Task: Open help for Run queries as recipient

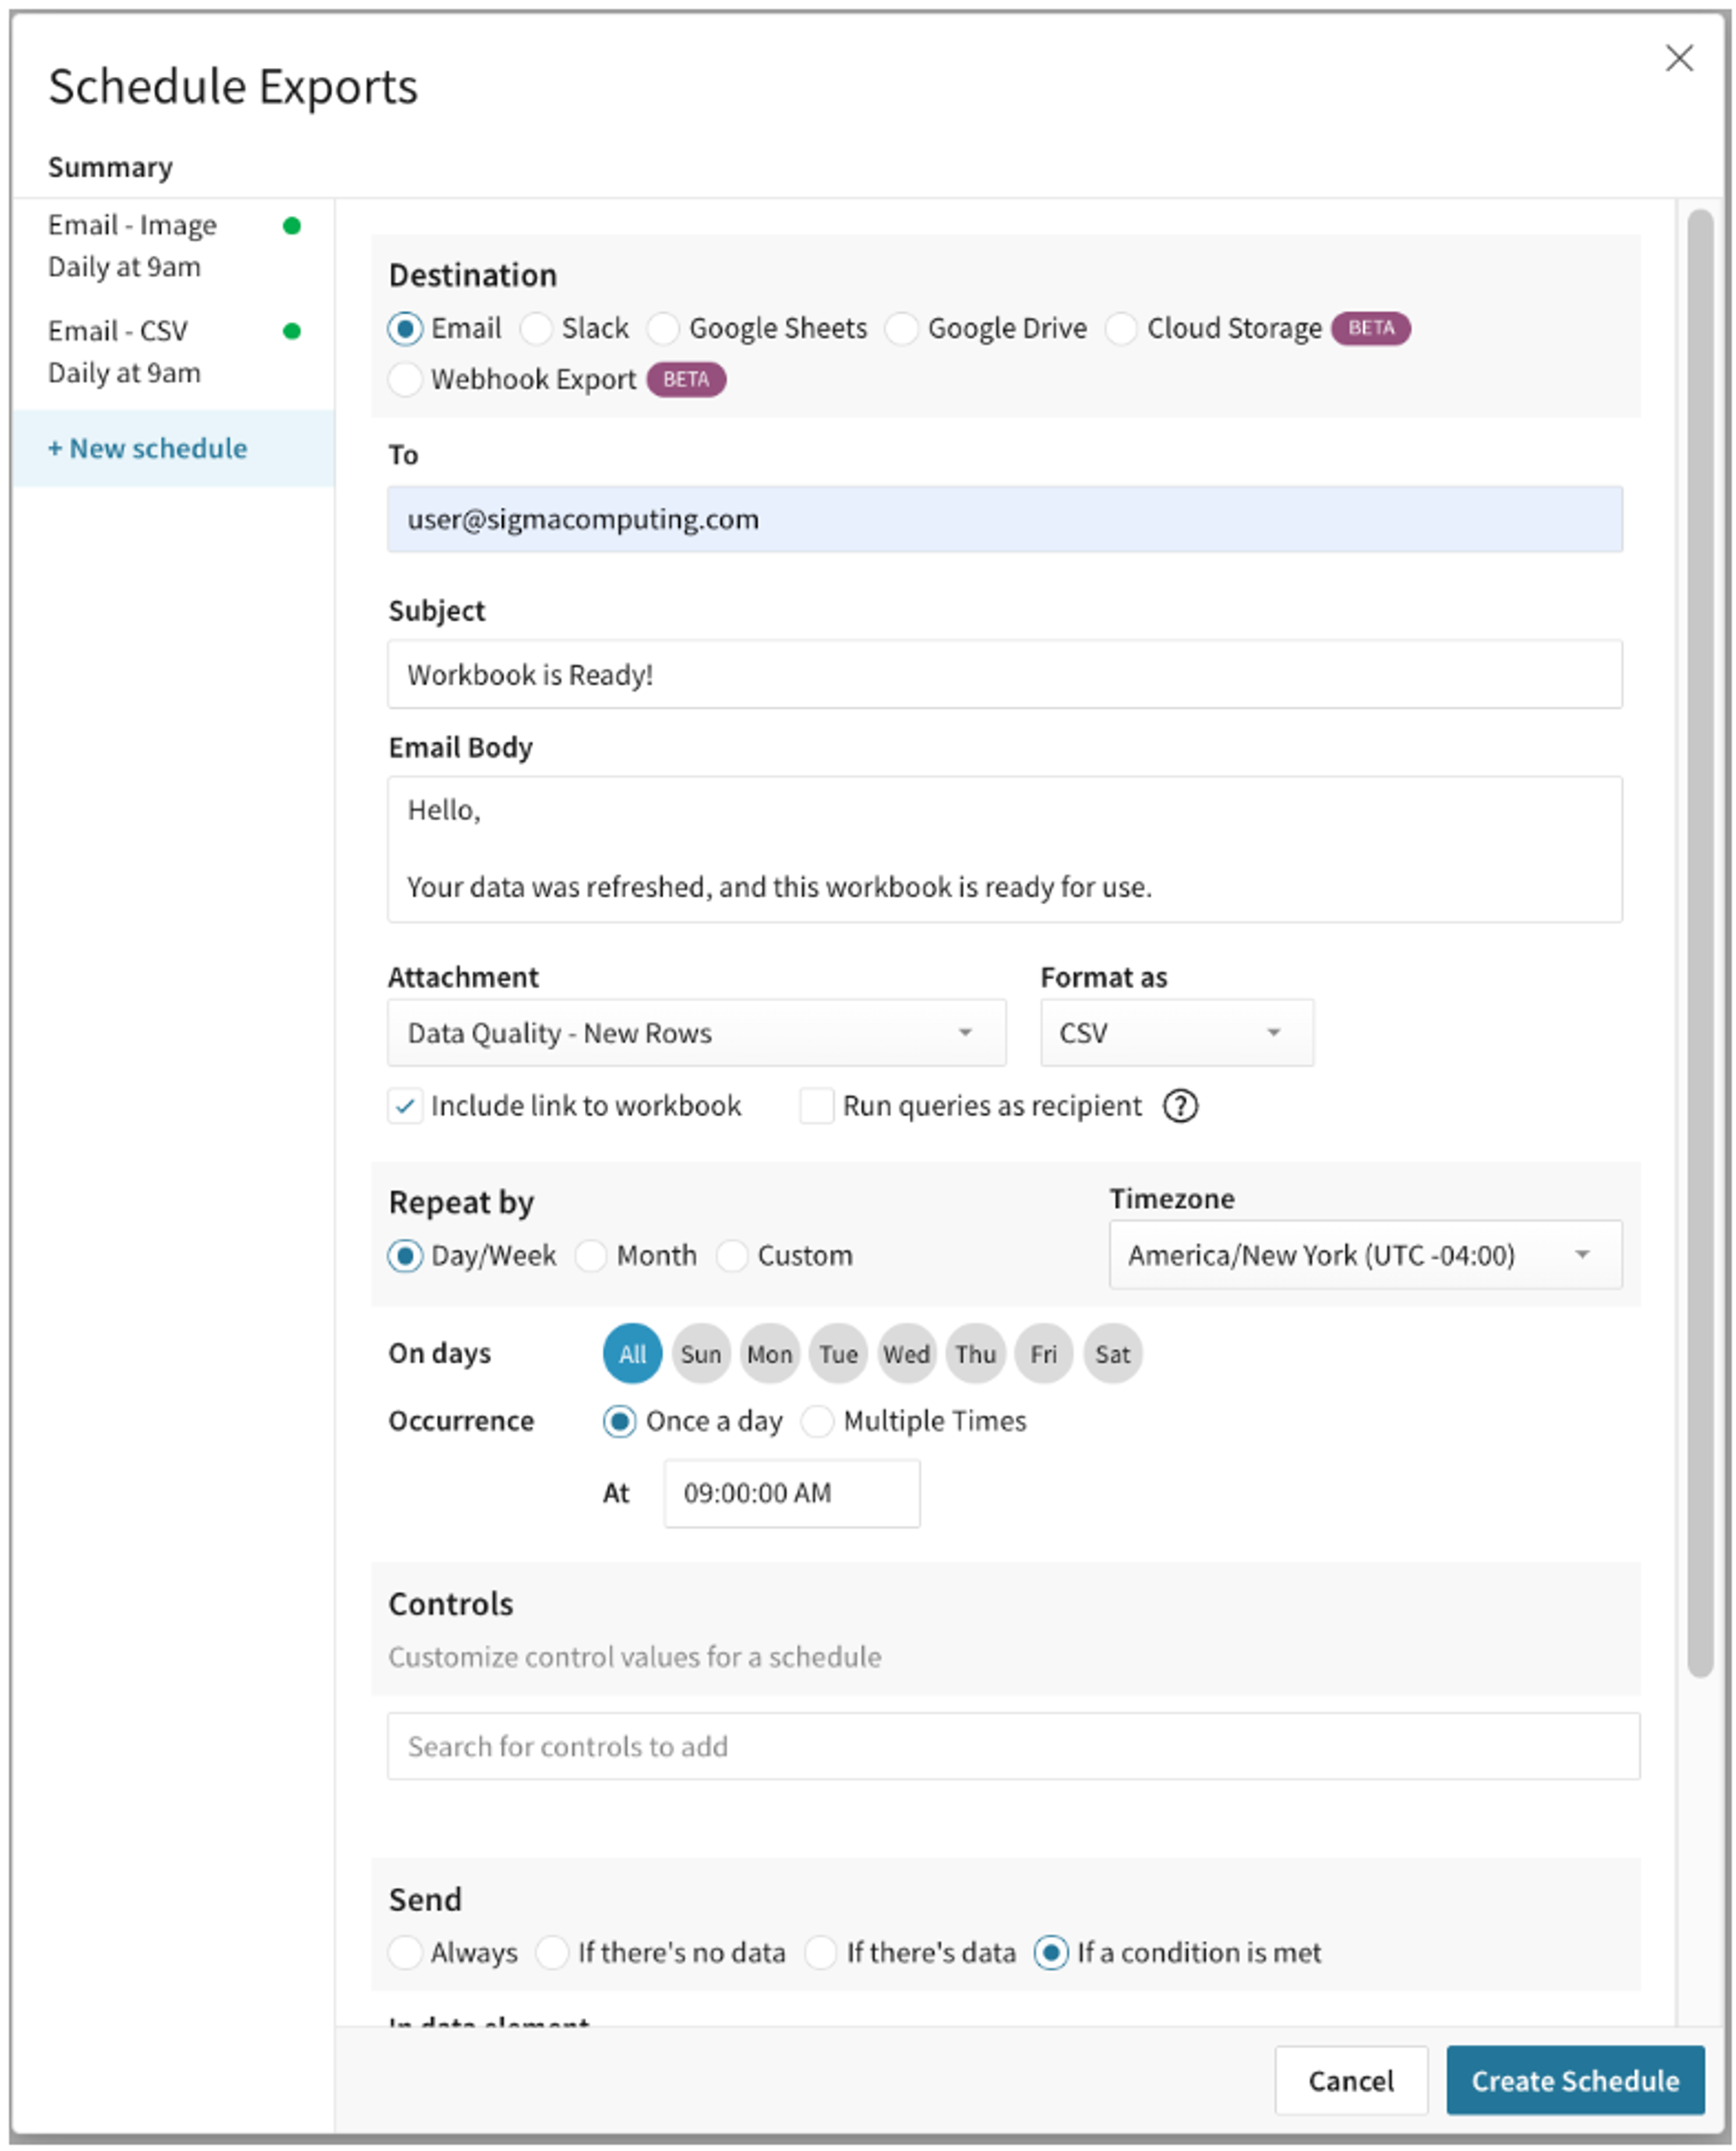Action: (1180, 1105)
